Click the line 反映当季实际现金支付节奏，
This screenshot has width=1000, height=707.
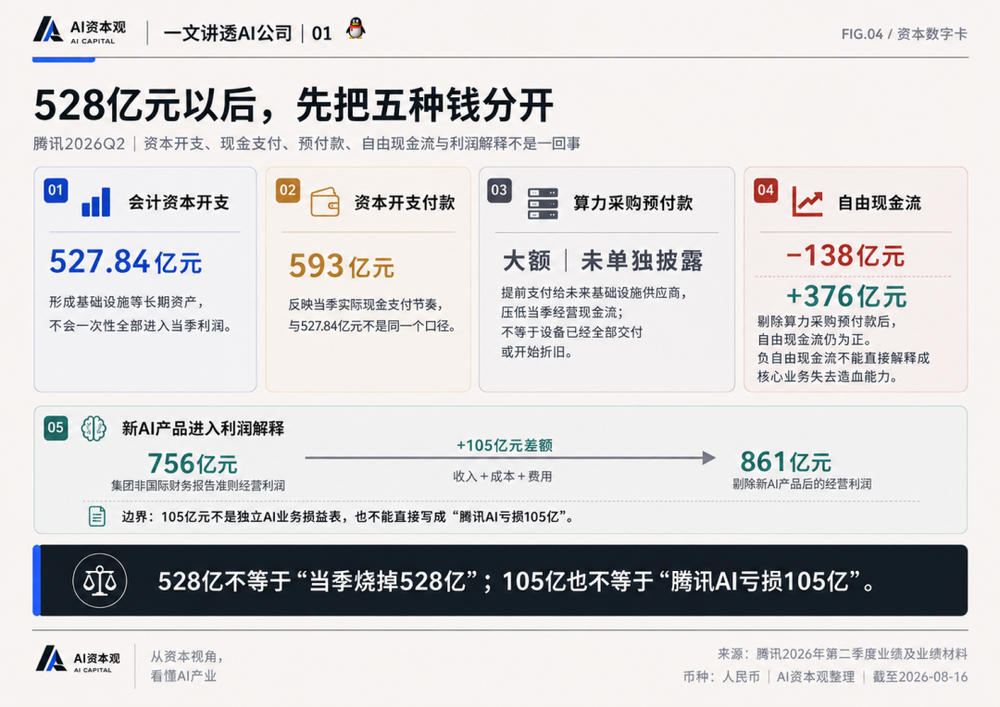click(365, 305)
